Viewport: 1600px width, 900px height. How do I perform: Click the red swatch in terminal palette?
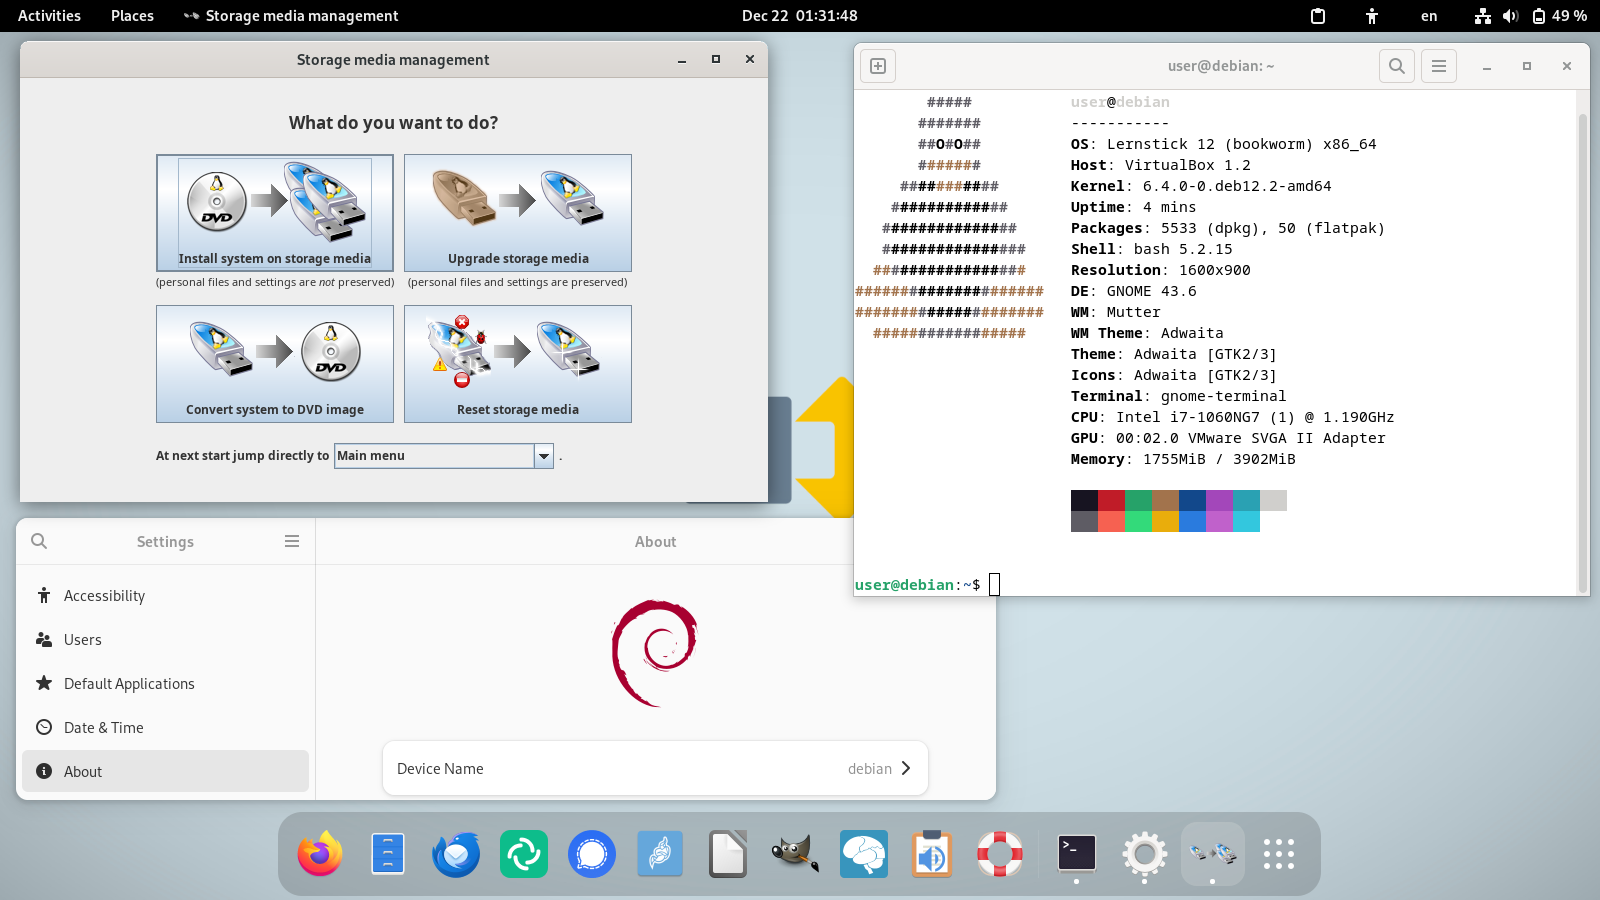click(1111, 500)
